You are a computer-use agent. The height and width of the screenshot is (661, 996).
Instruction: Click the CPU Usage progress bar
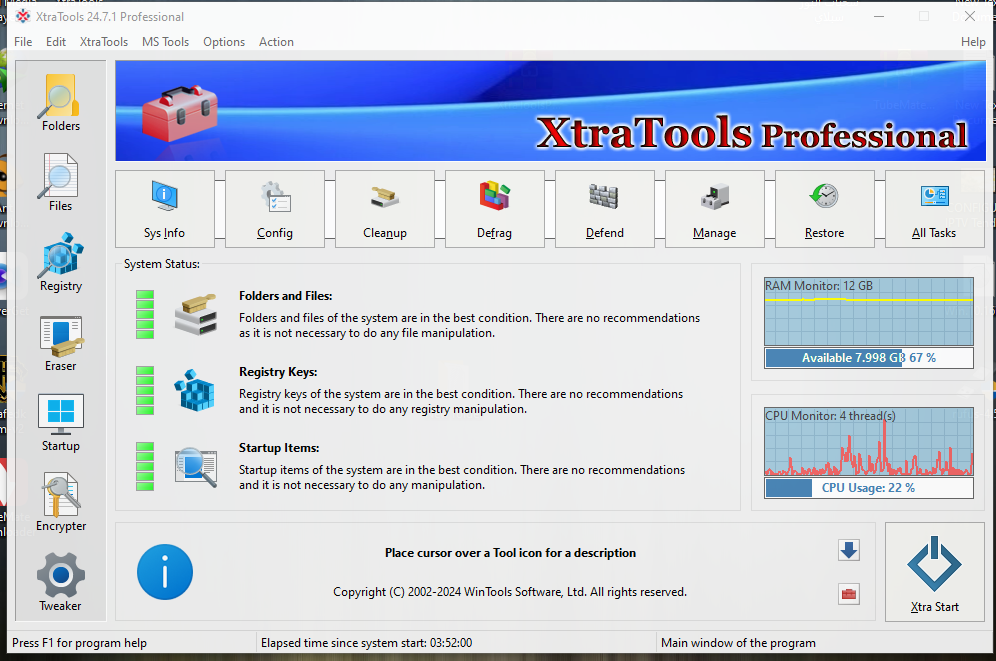868,488
